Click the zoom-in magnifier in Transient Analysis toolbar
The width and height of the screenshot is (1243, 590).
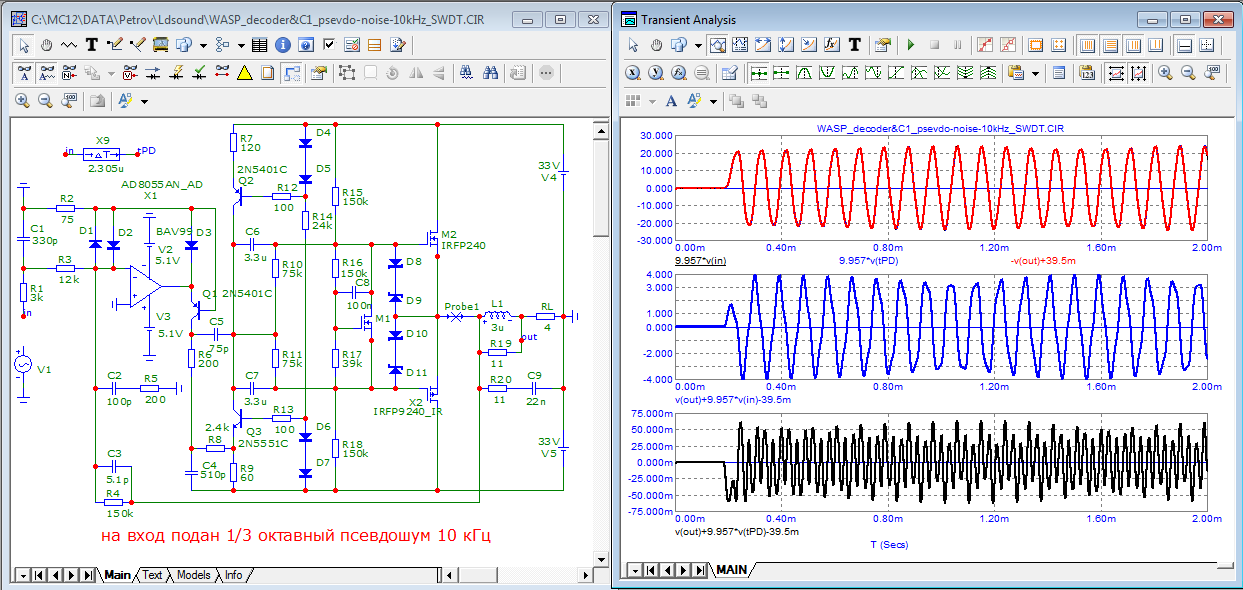tap(1164, 72)
